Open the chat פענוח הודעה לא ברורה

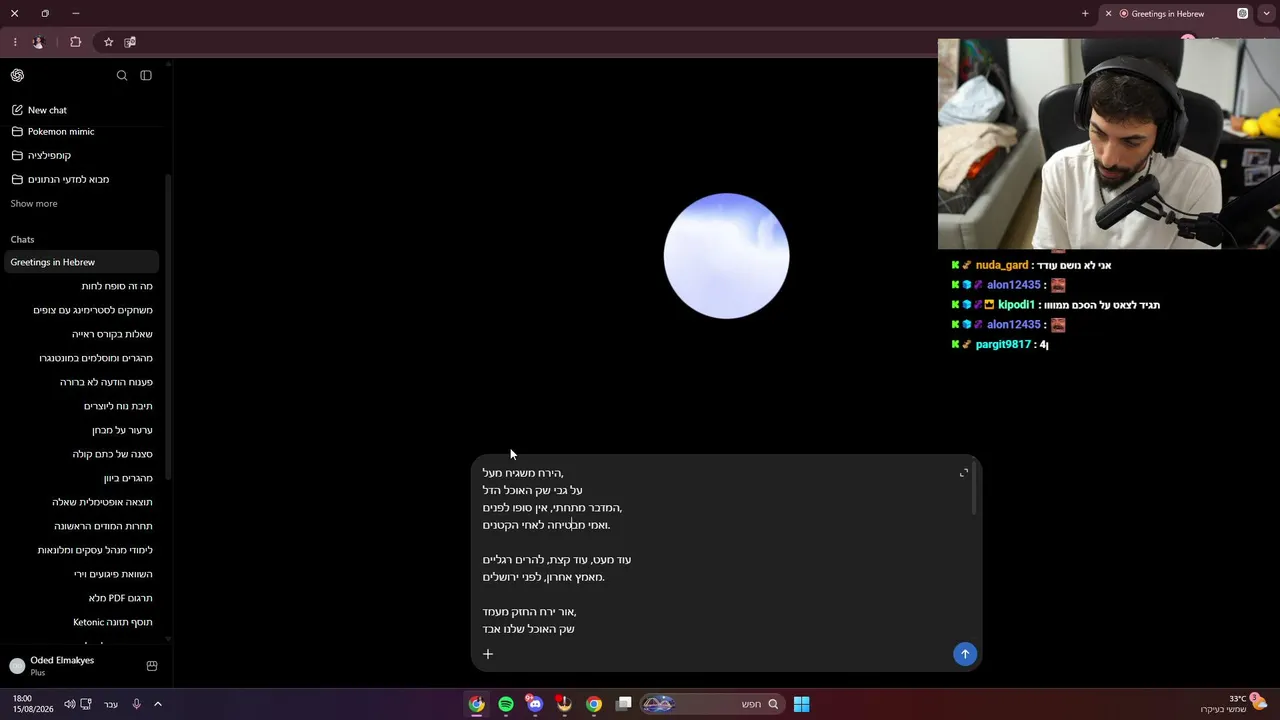point(80,382)
